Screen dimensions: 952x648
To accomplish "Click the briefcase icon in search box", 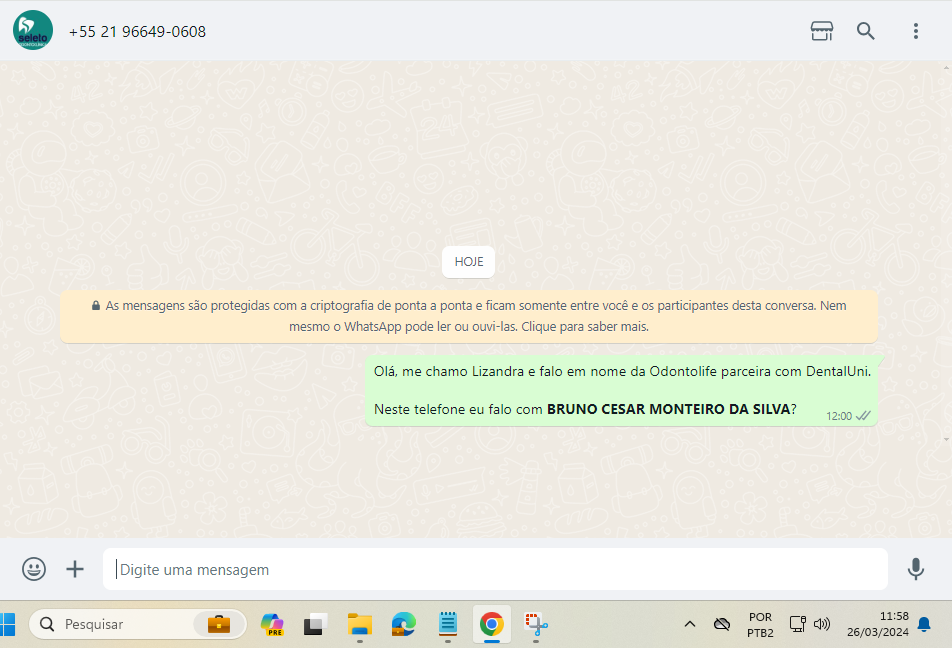I will 219,624.
